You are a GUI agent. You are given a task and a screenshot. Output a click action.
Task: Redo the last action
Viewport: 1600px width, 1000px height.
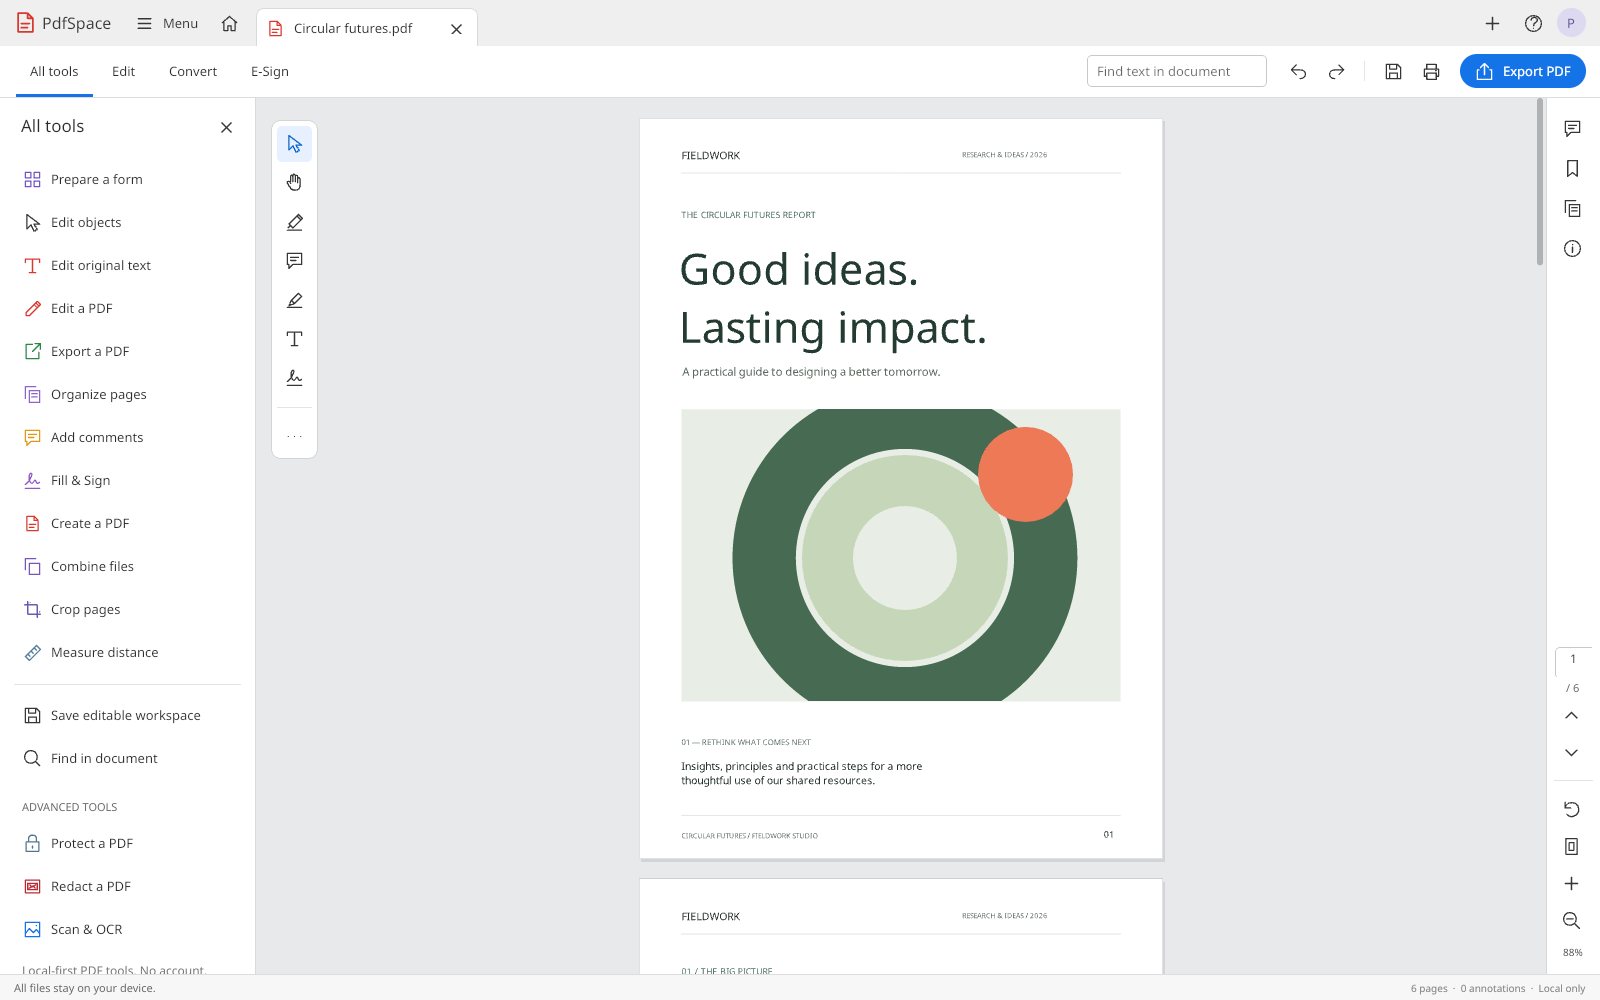point(1336,71)
